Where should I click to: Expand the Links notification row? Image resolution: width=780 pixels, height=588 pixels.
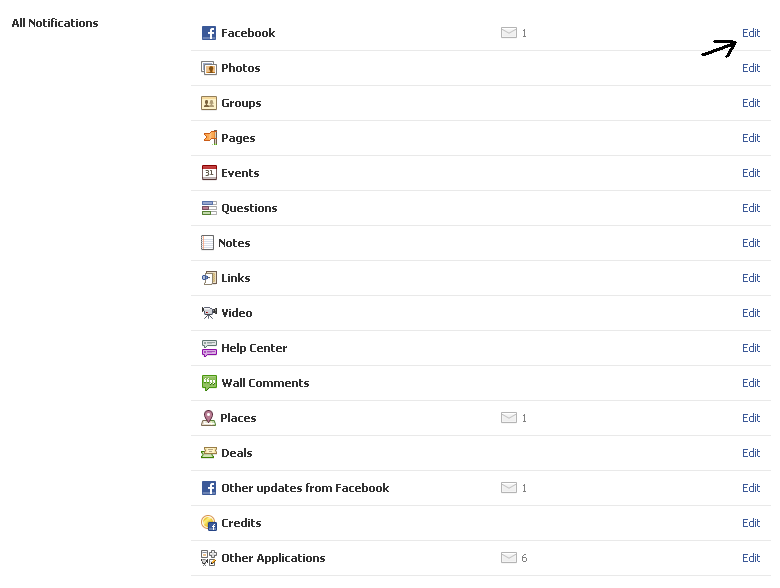coord(236,278)
